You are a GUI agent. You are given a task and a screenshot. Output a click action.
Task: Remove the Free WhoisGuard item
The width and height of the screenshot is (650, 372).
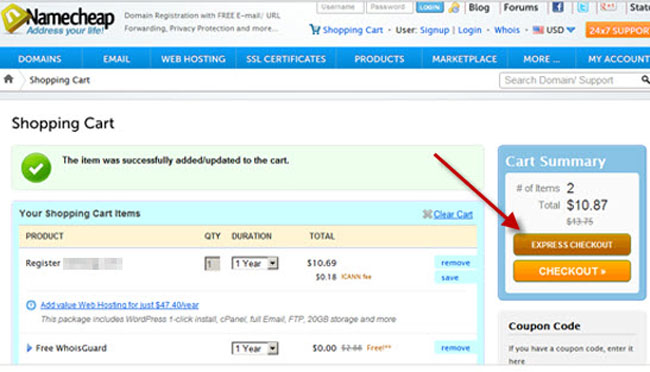[455, 348]
